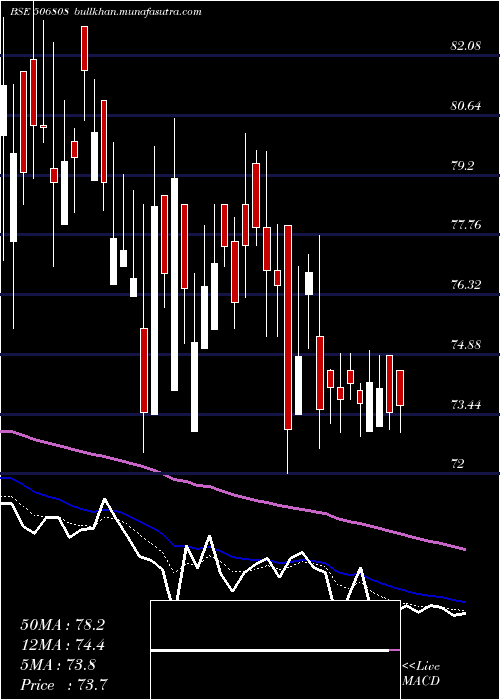Select the 5MA : 73.8 legend text
Image resolution: width=500 pixels, height=700 pixels.
point(58,665)
